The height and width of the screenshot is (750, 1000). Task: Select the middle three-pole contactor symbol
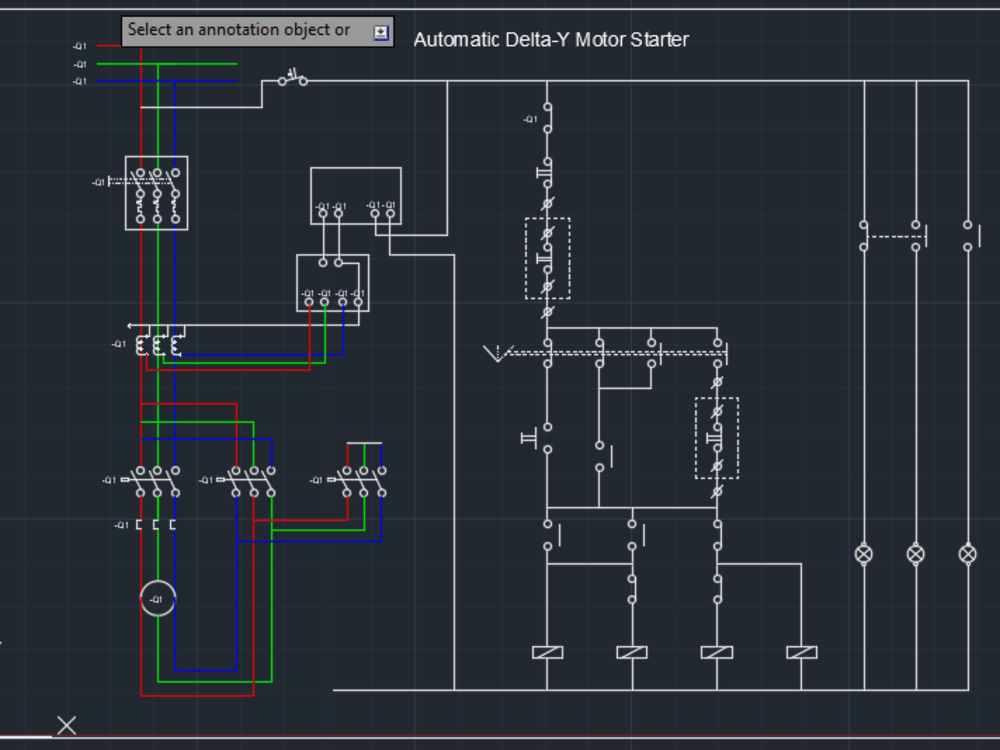pyautogui.click(x=247, y=482)
